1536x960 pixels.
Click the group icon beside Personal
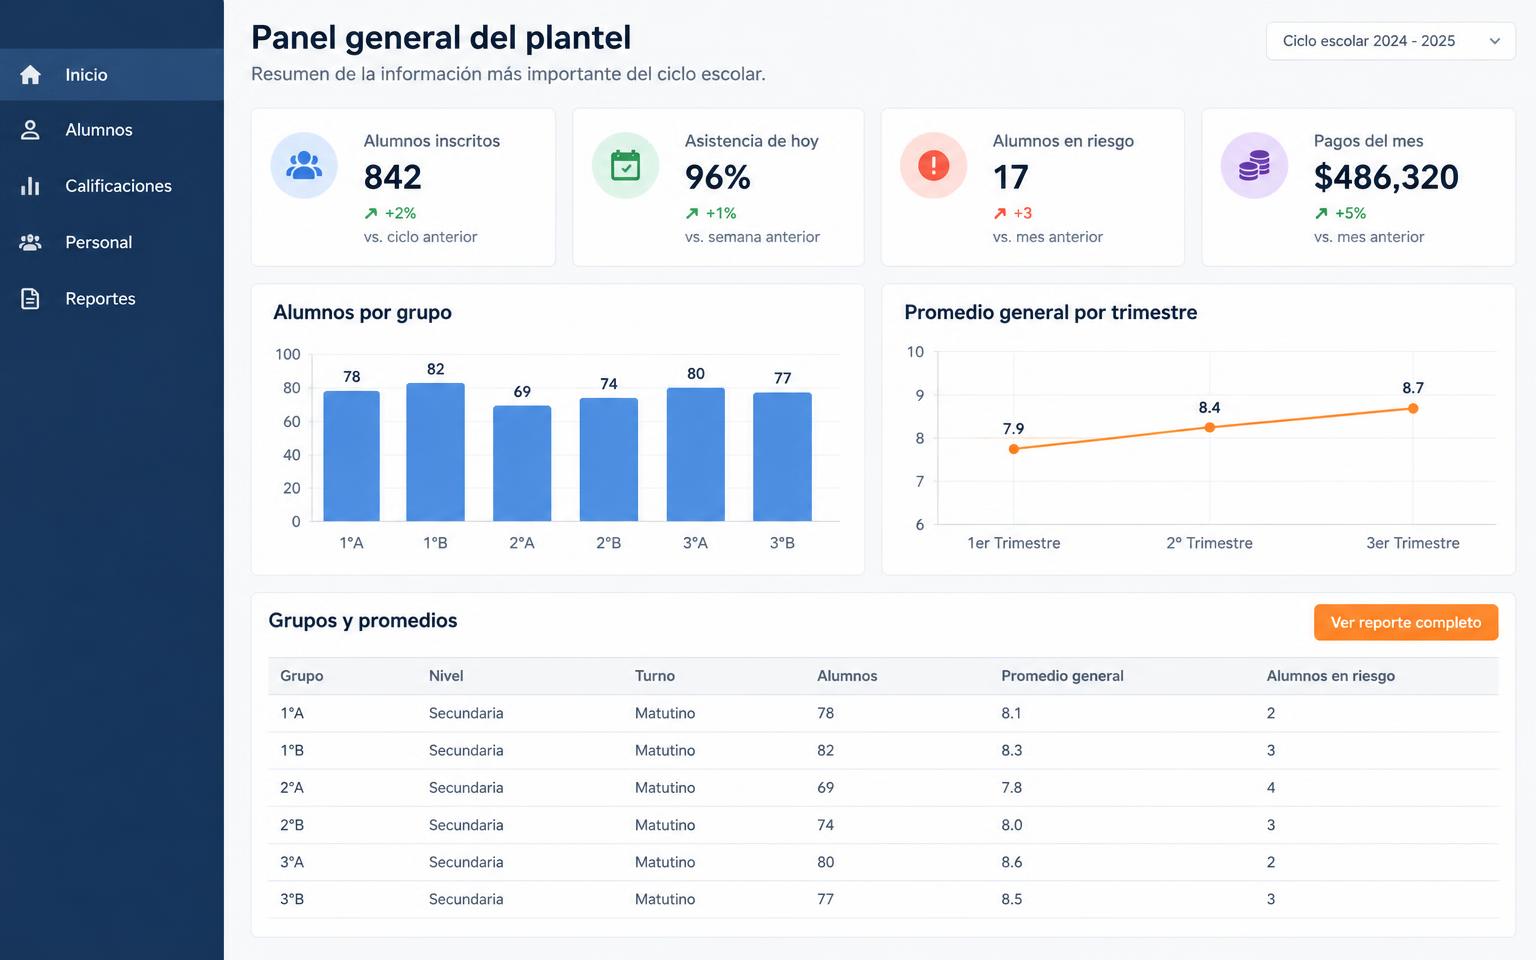click(x=30, y=242)
